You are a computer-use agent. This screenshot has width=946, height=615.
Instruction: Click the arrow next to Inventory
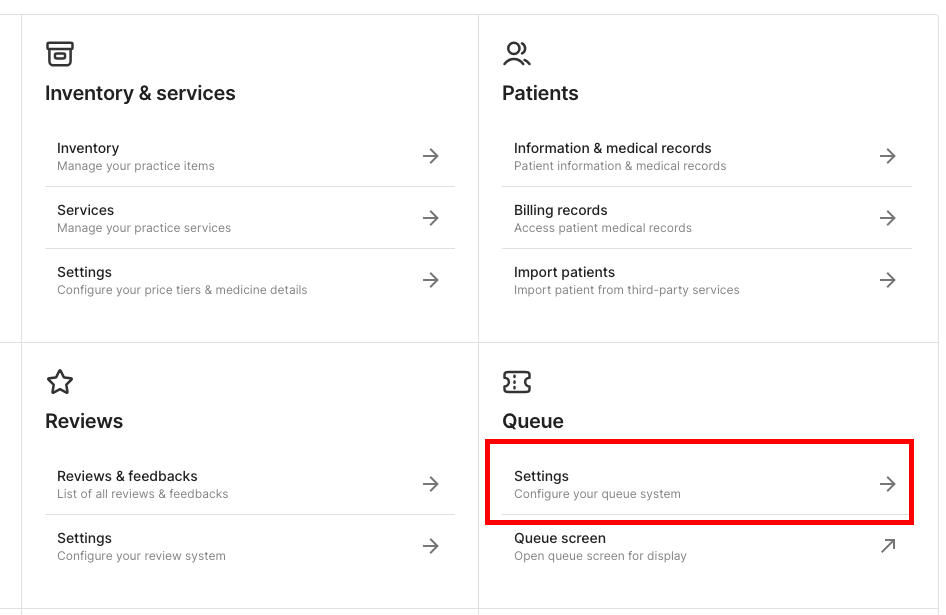pos(430,156)
